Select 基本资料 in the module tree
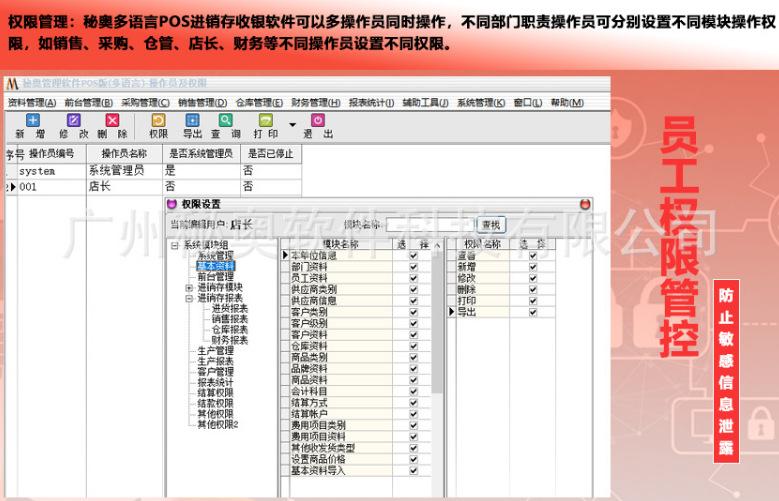The height and width of the screenshot is (501, 779). coord(216,266)
